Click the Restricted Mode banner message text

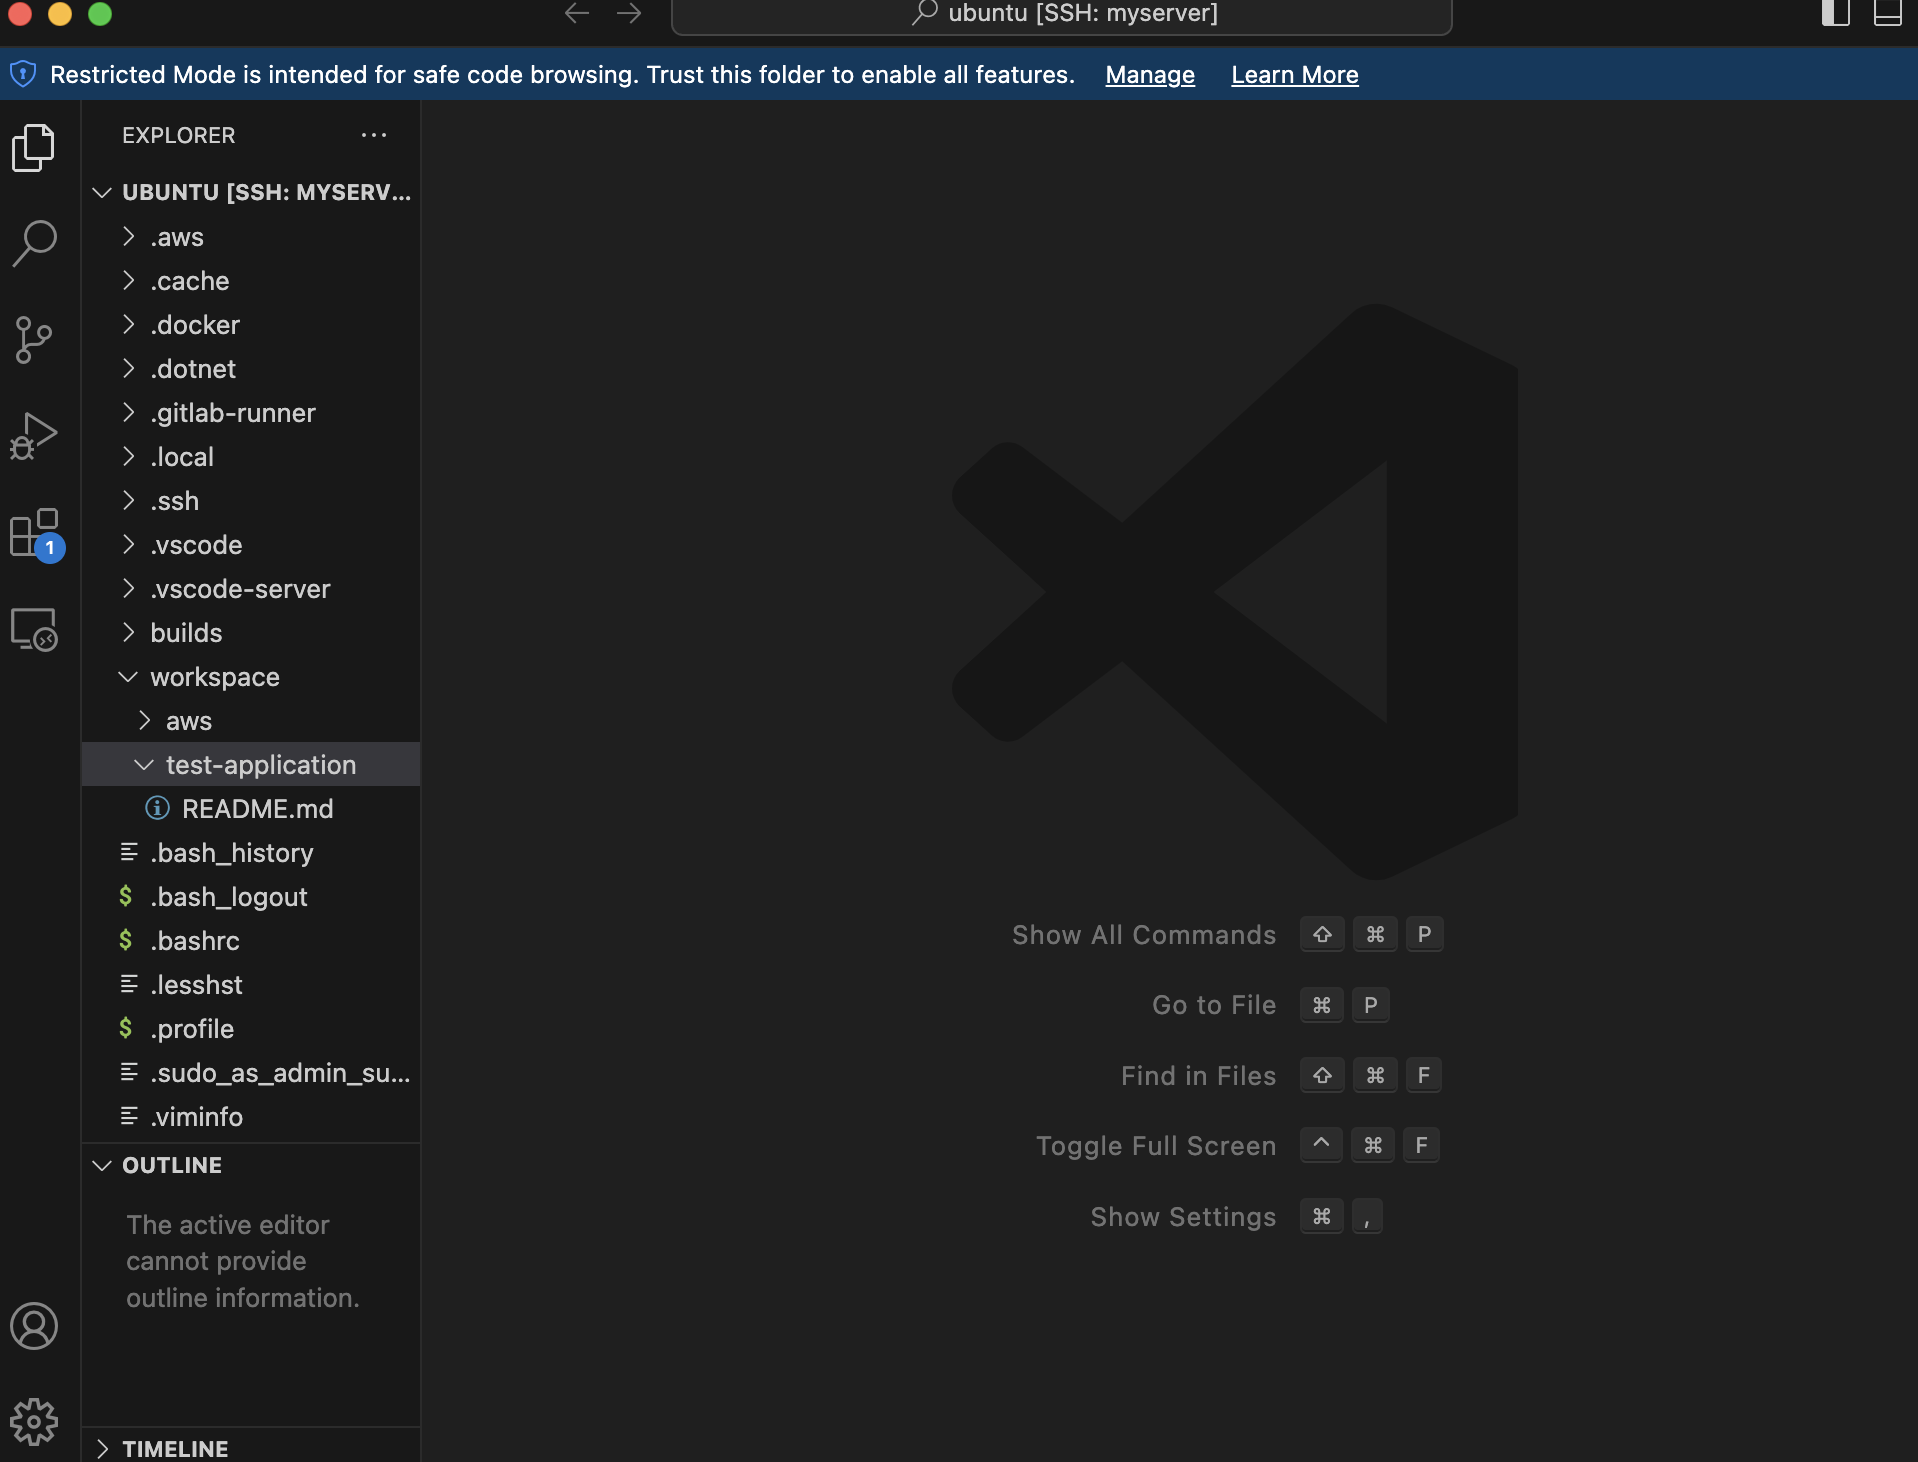pyautogui.click(x=562, y=75)
